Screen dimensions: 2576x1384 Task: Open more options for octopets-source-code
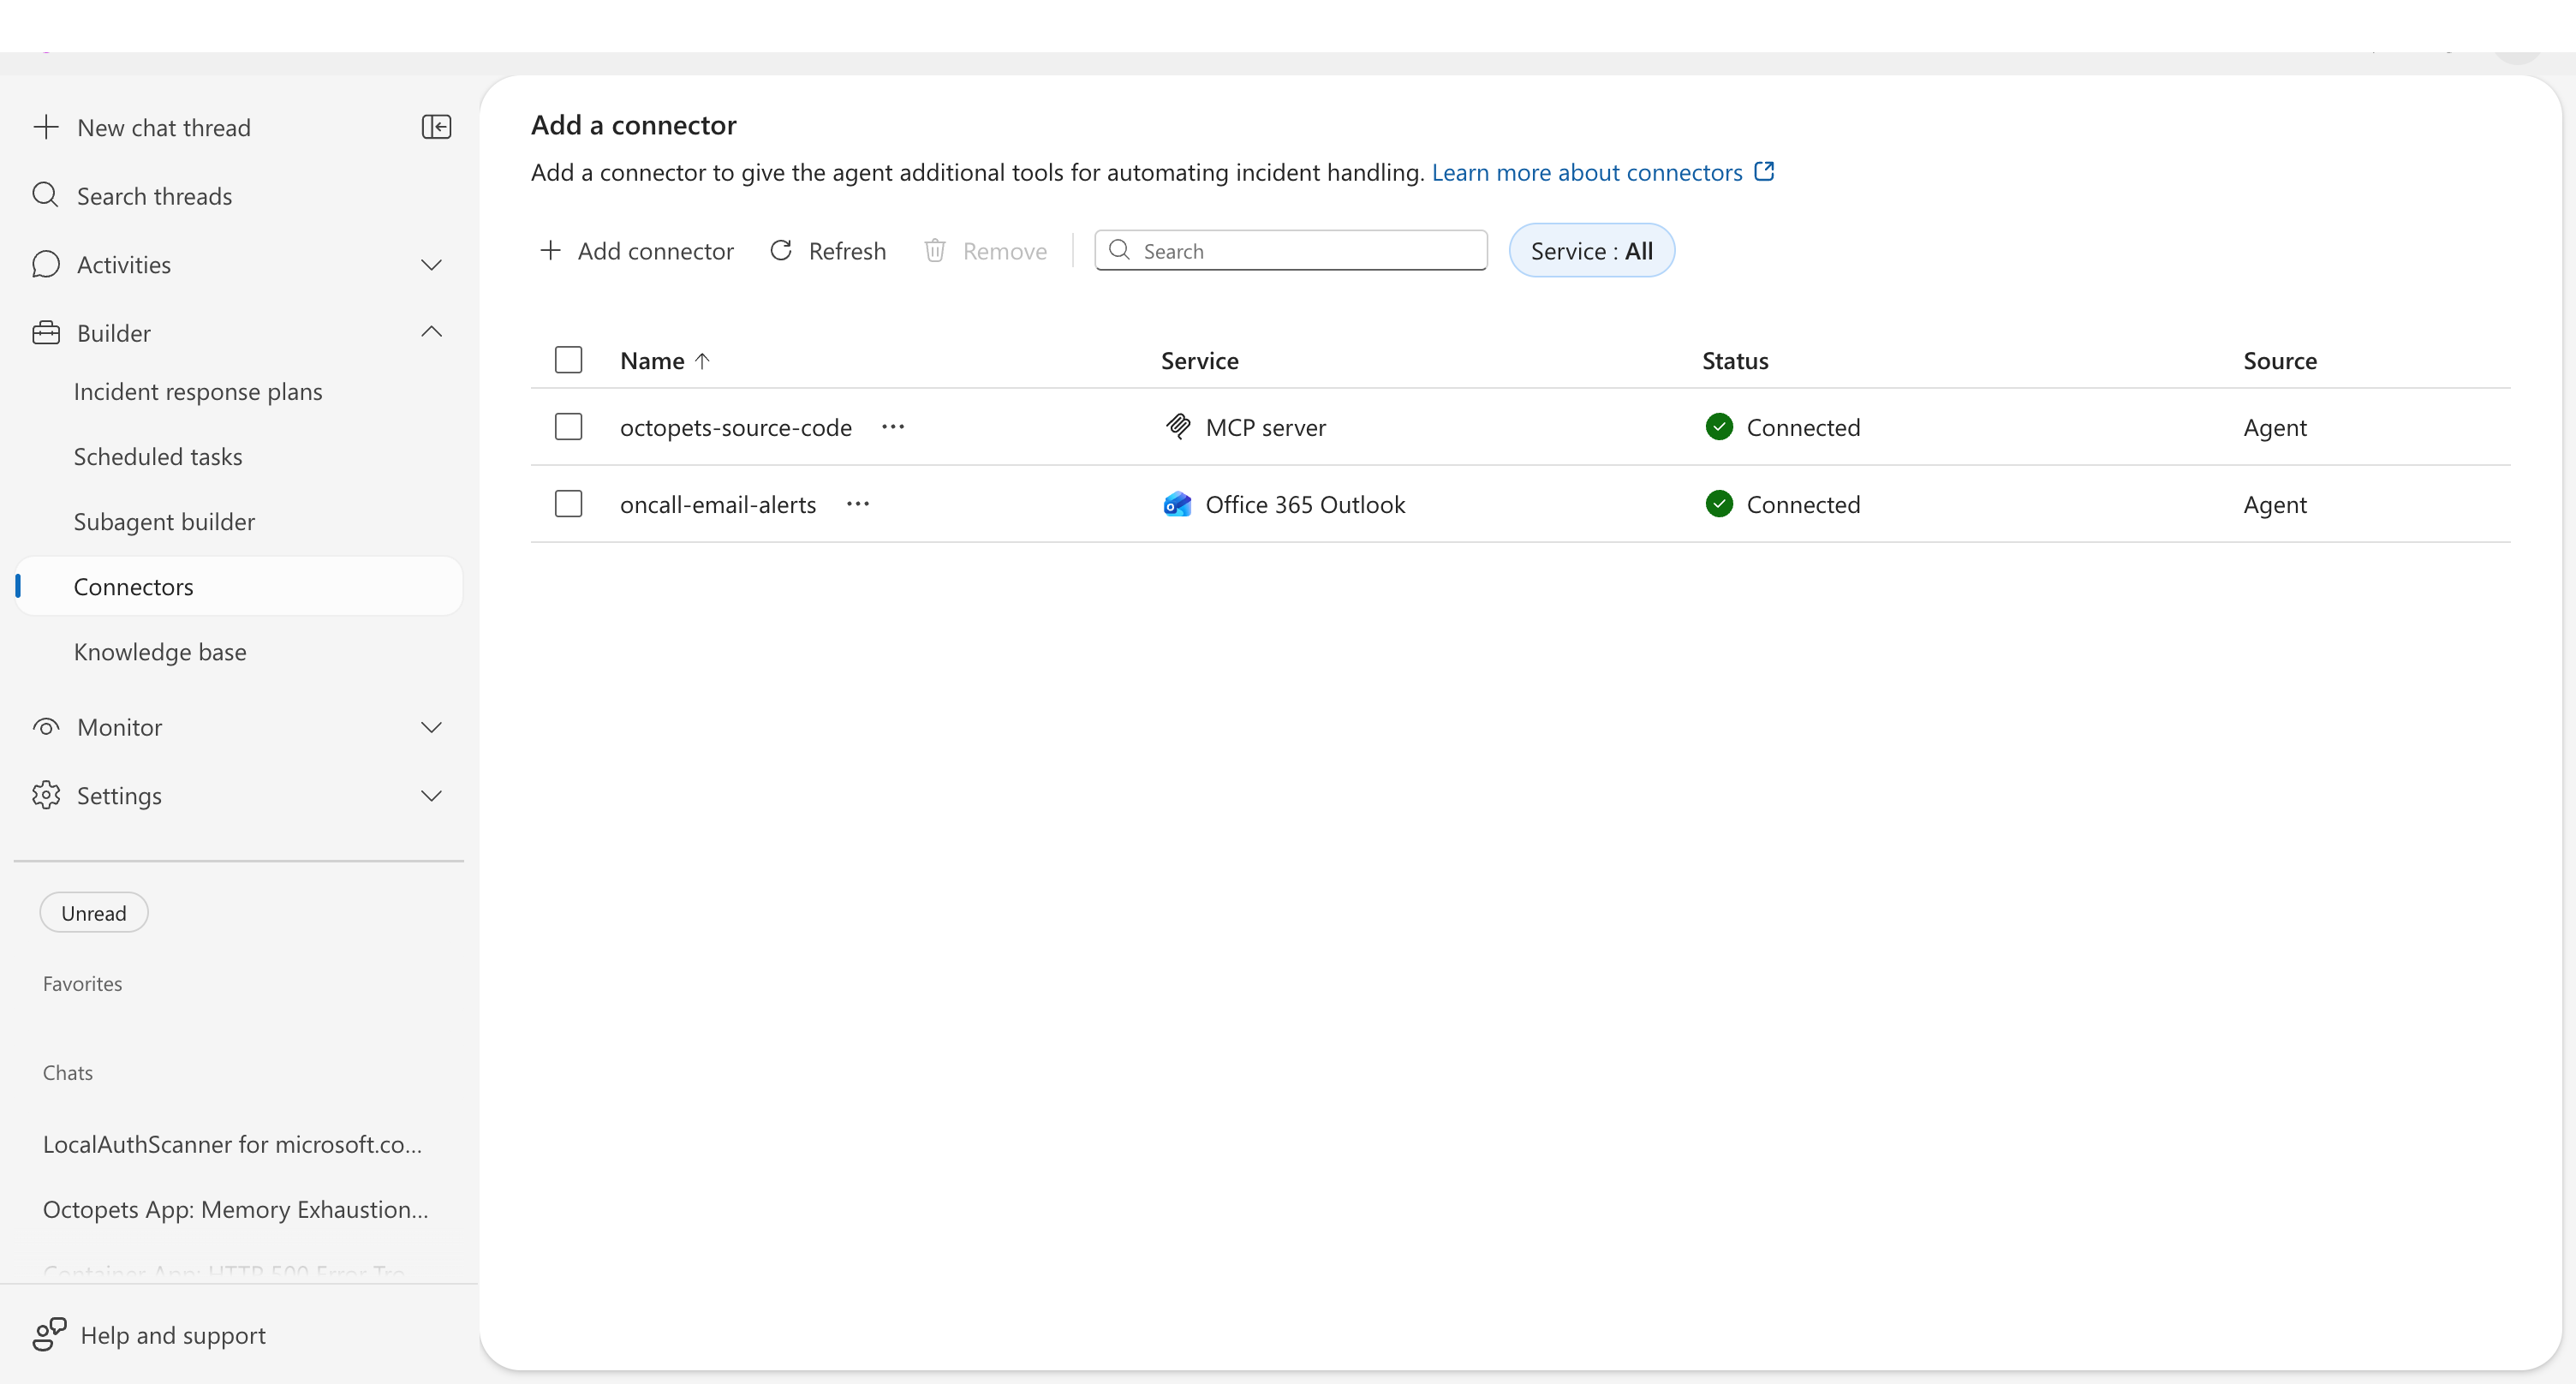893,427
